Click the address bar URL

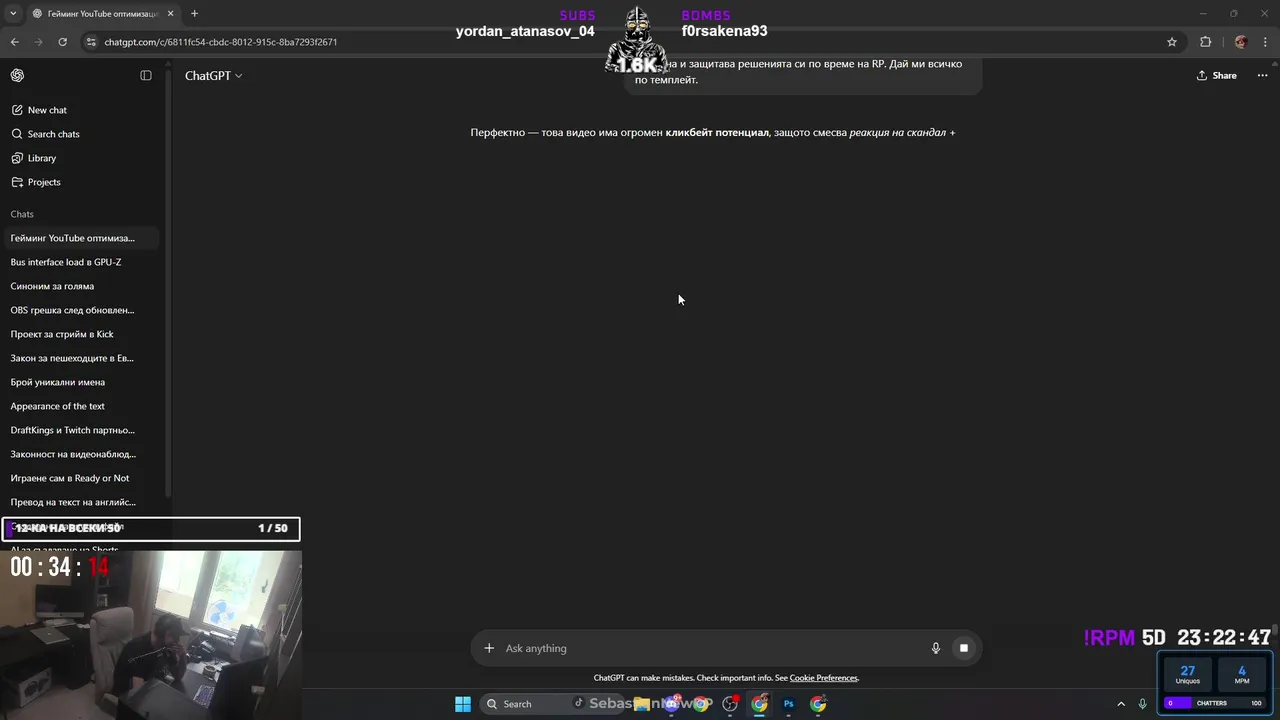tap(220, 42)
